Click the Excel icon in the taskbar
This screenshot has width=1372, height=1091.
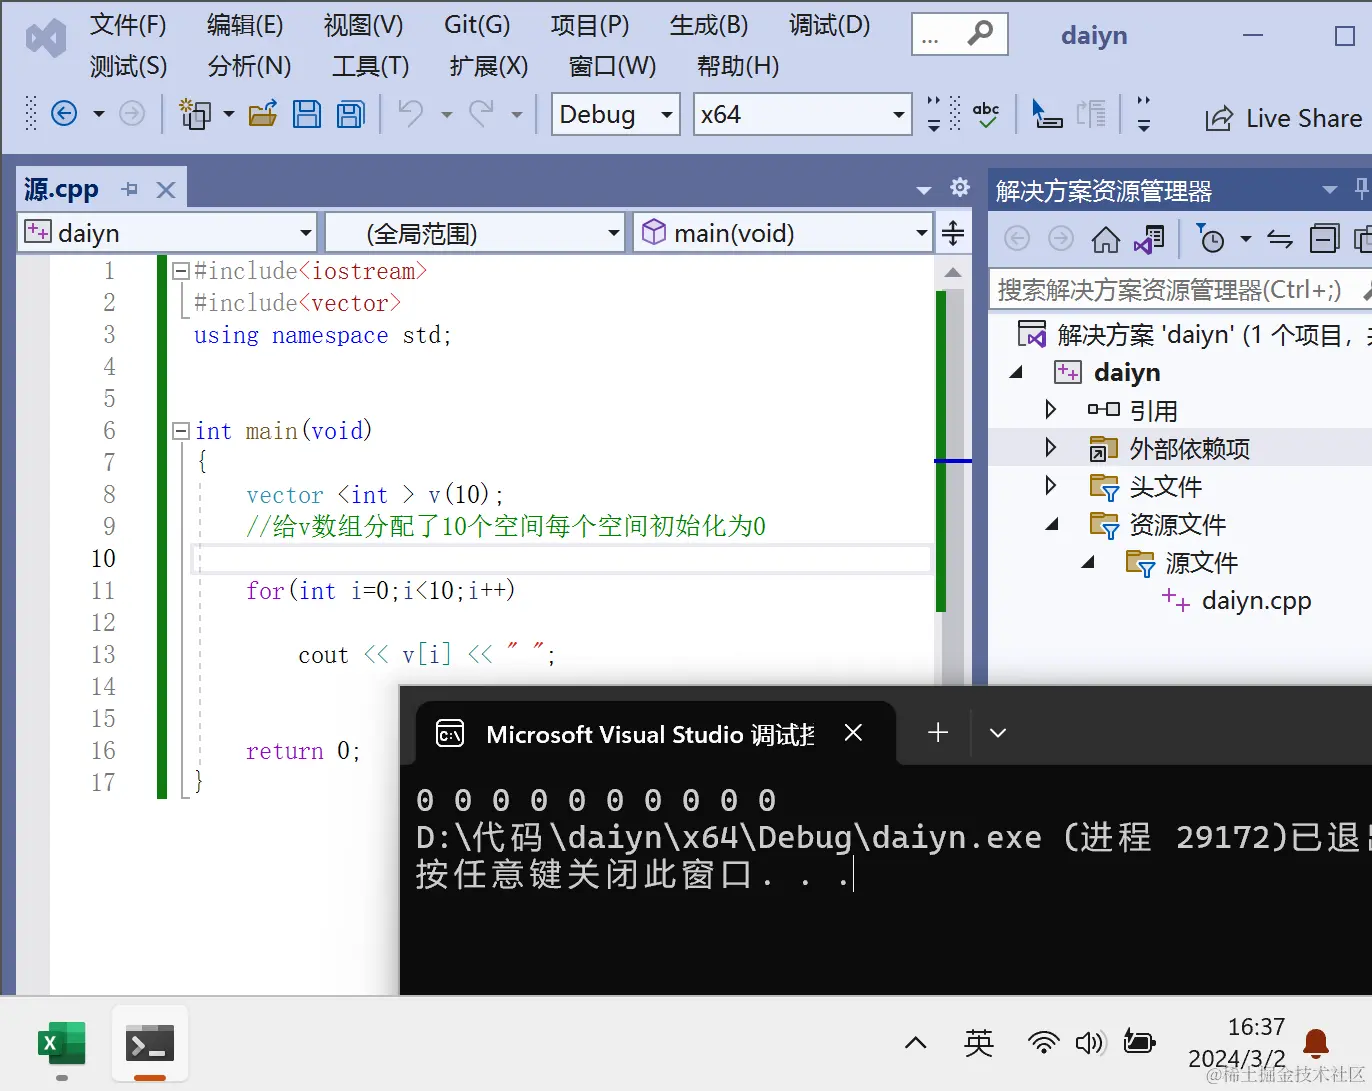tap(62, 1045)
